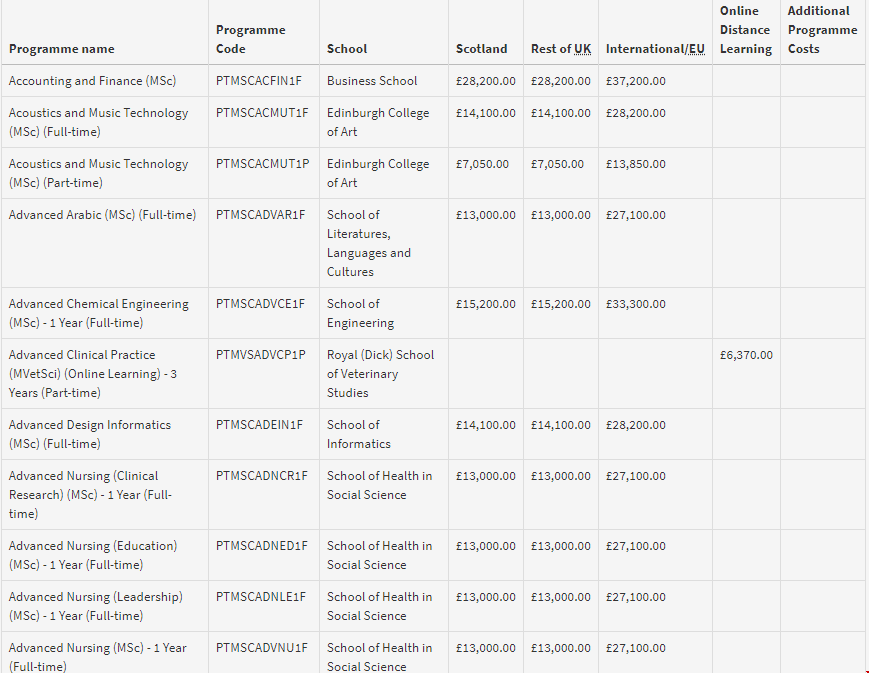Click the Programme name column header
Viewport: 869px width, 673px height.
(61, 49)
